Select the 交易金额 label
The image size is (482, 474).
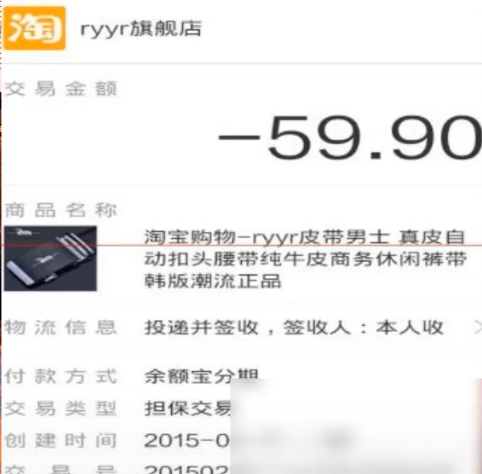tap(61, 89)
